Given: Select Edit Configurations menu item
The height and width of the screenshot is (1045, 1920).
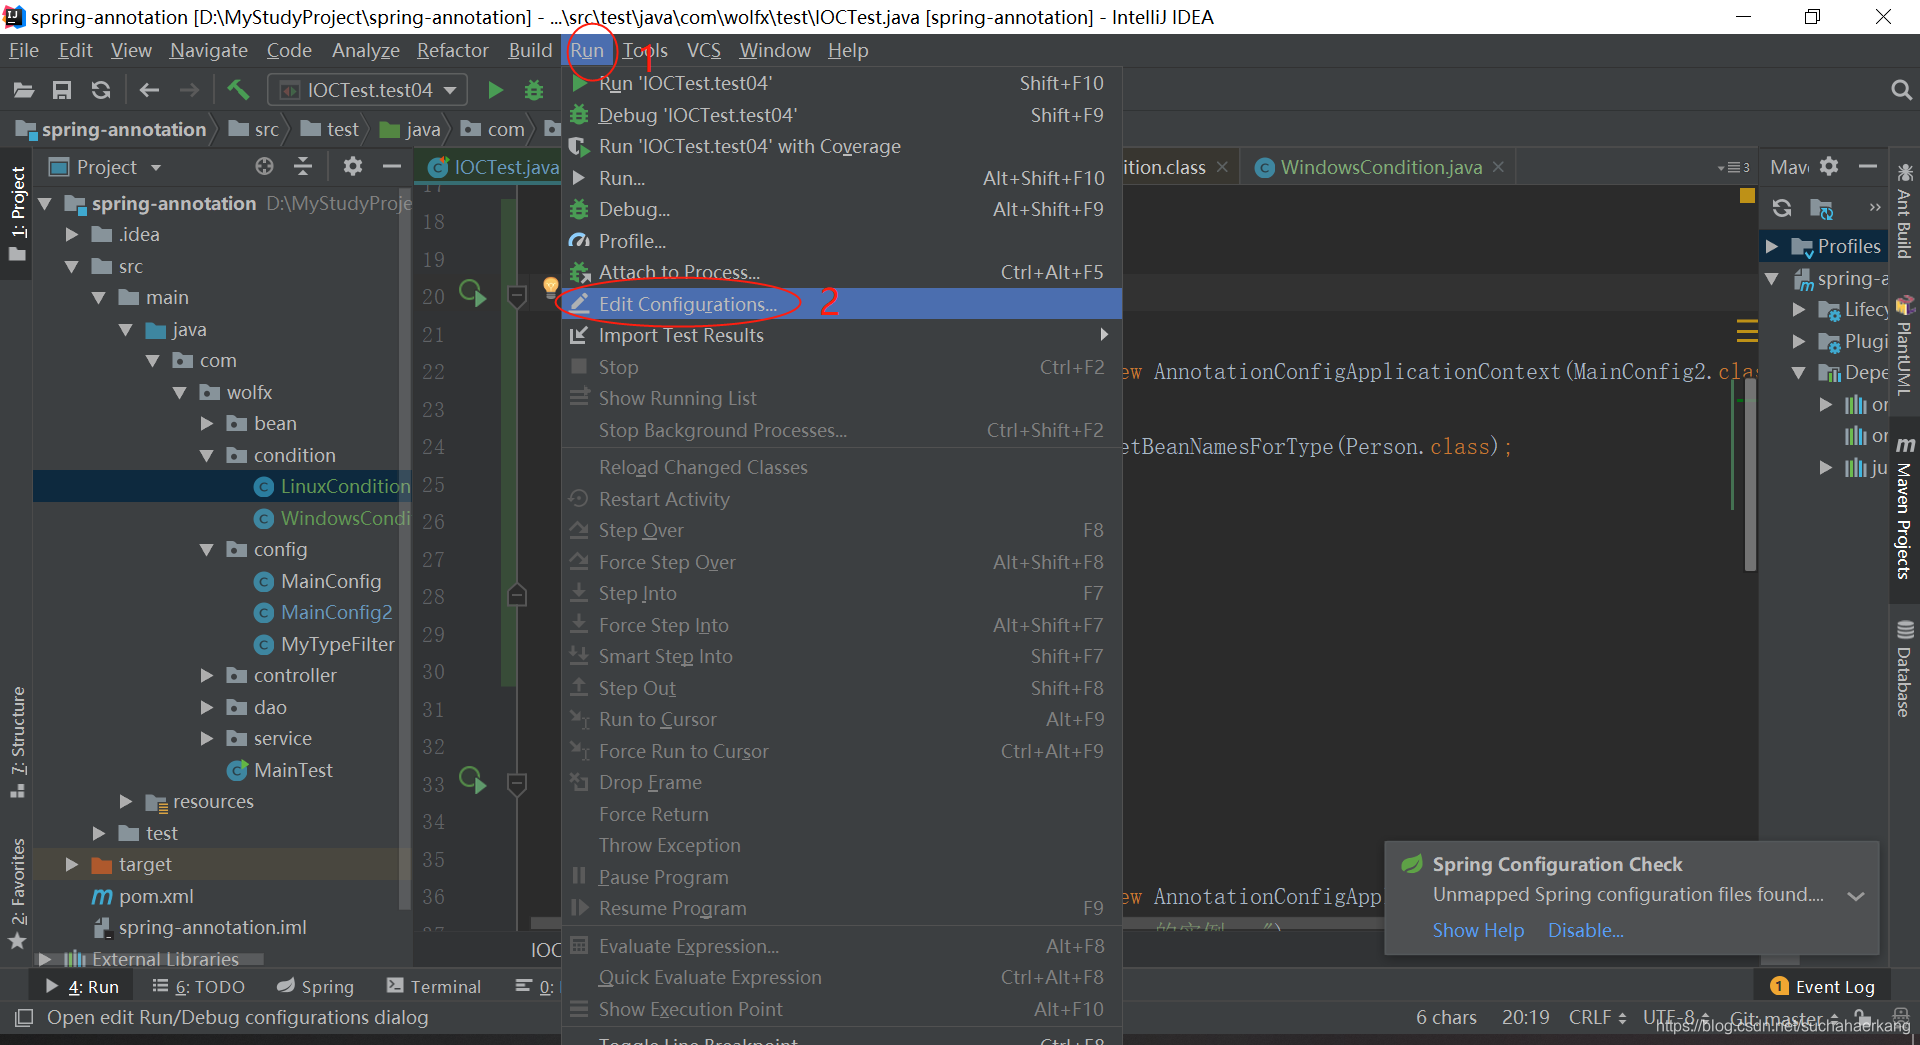Looking at the screenshot, I should click(841, 304).
